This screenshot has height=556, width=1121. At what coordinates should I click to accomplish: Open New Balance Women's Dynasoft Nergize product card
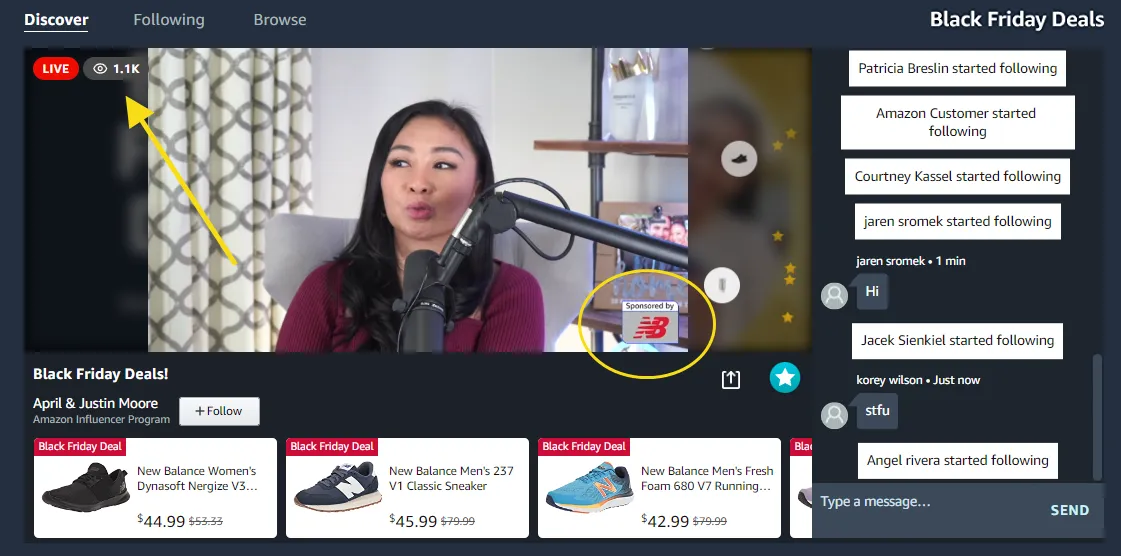click(155, 488)
